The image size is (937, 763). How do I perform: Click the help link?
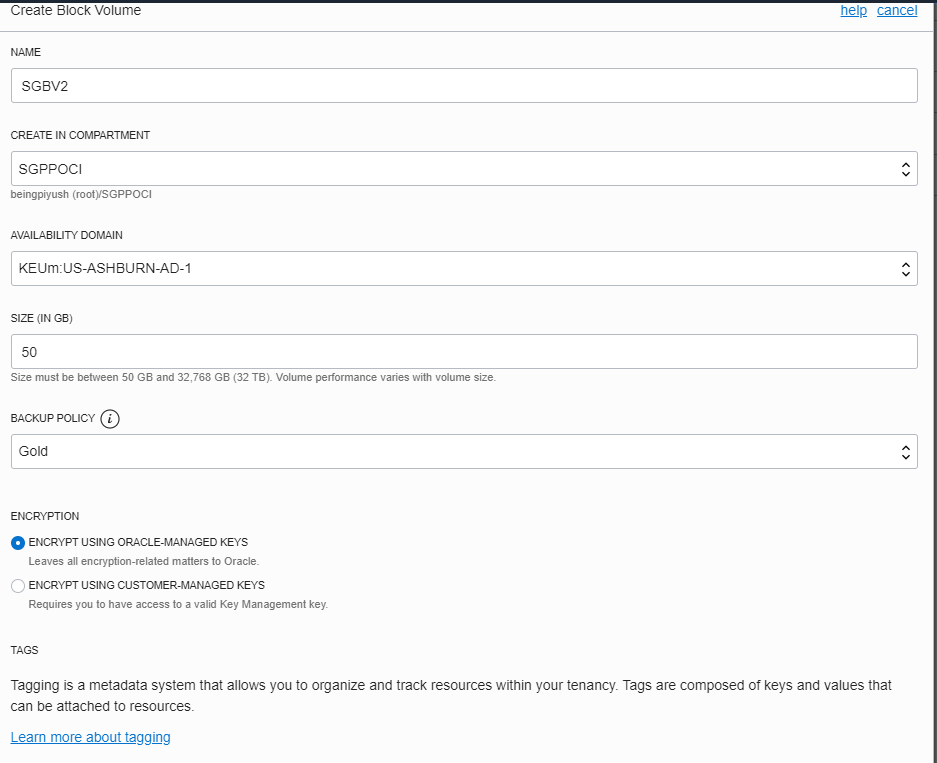(853, 10)
